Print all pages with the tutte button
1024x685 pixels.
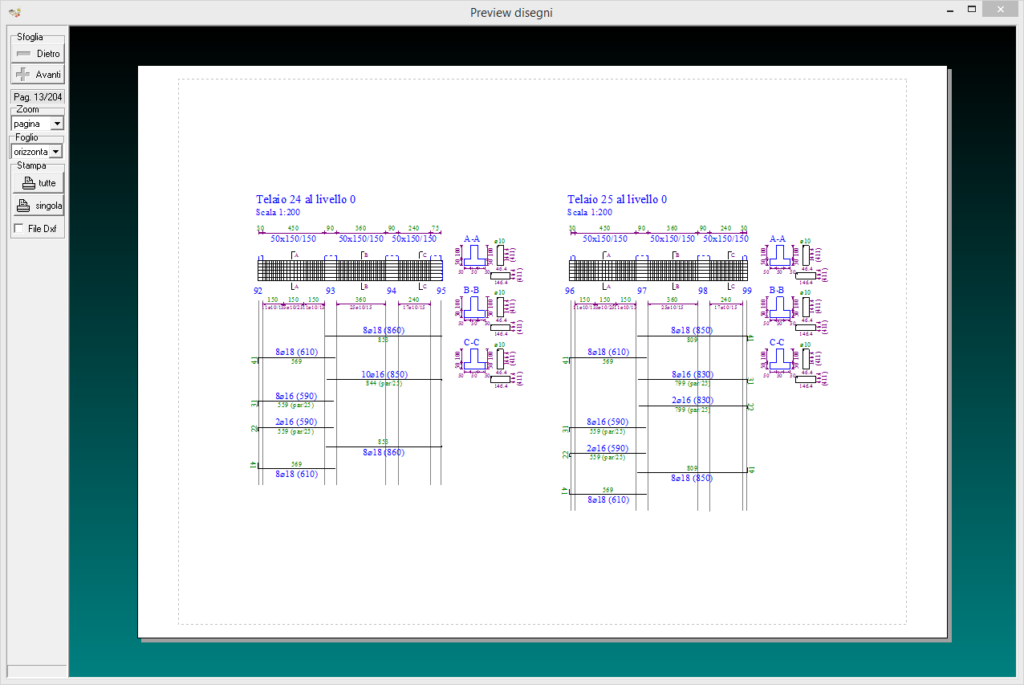[x=38, y=183]
